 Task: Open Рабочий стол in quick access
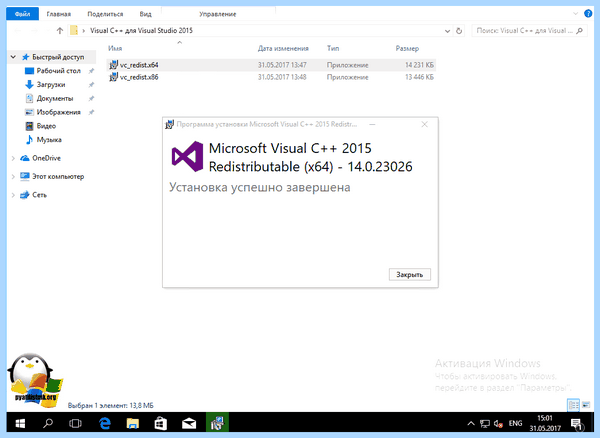[58, 71]
